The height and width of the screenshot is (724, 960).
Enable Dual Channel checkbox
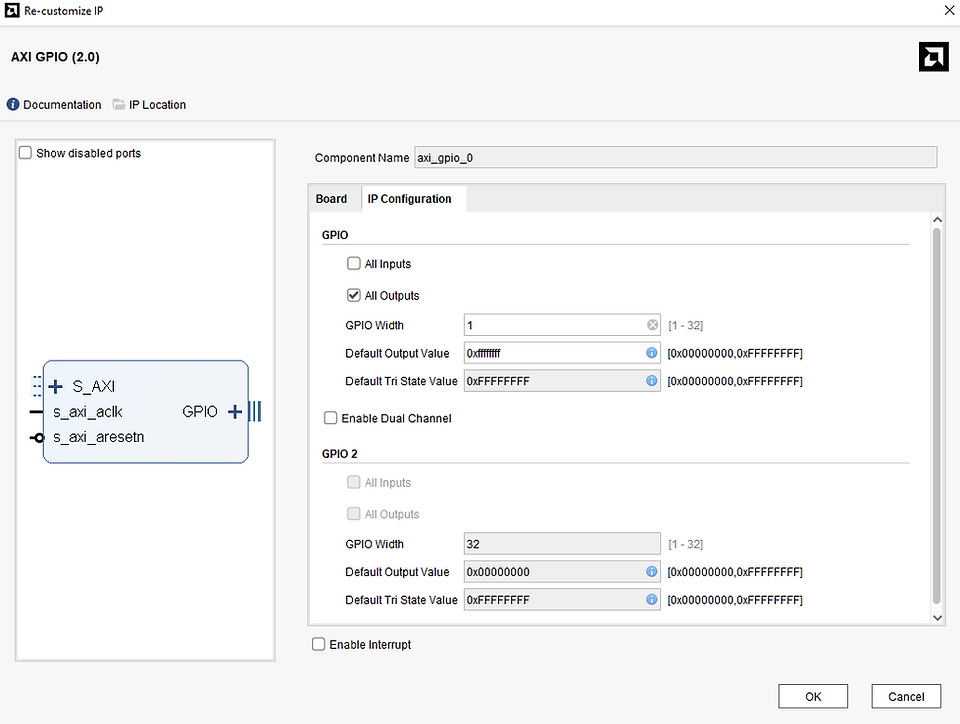pos(331,418)
